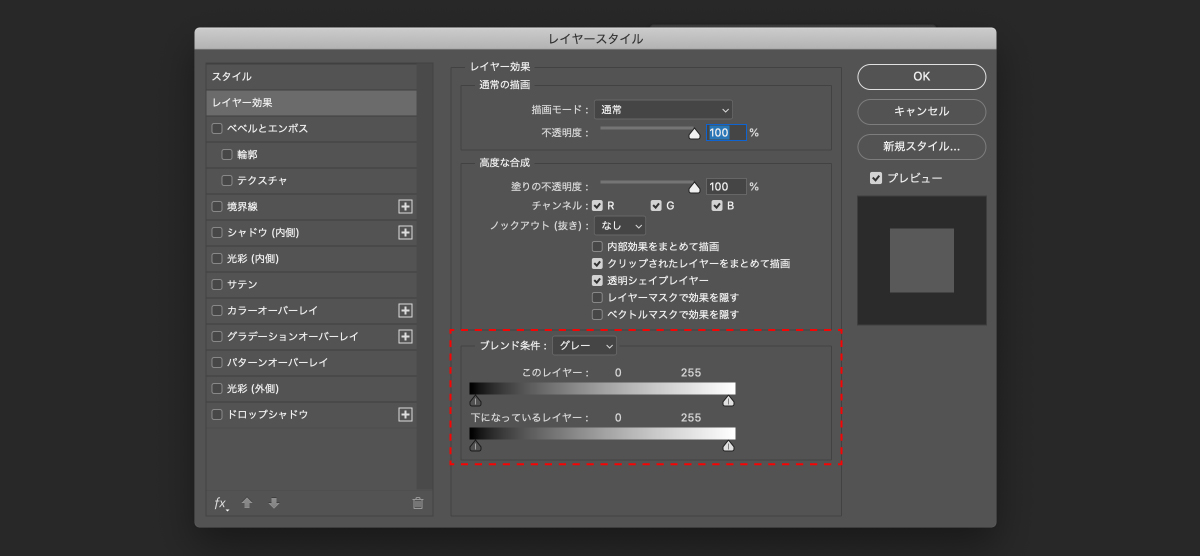Viewport: 1200px width, 556px height.
Task: Click the 塗りの不透明度 slider handle
Action: pyautogui.click(x=694, y=187)
